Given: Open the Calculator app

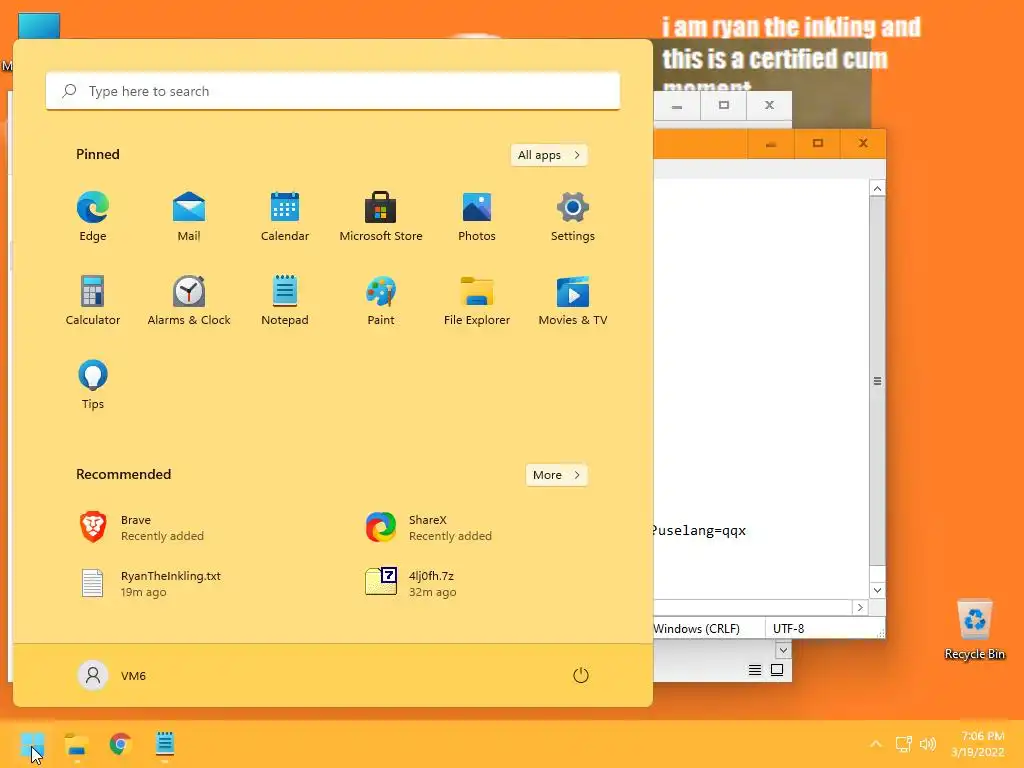Looking at the screenshot, I should pyautogui.click(x=93, y=301).
